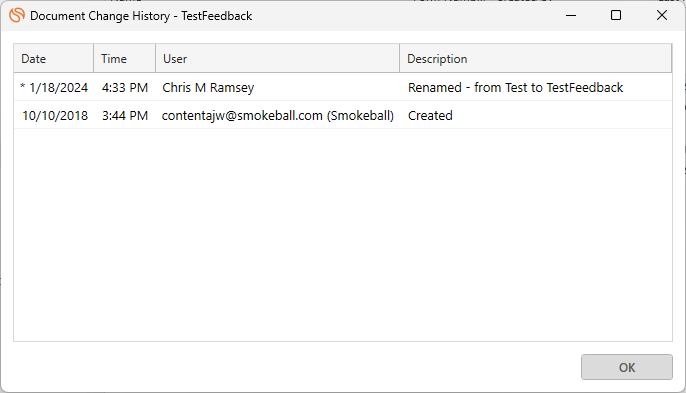The width and height of the screenshot is (686, 393).
Task: Click the OK button
Action: tap(626, 367)
